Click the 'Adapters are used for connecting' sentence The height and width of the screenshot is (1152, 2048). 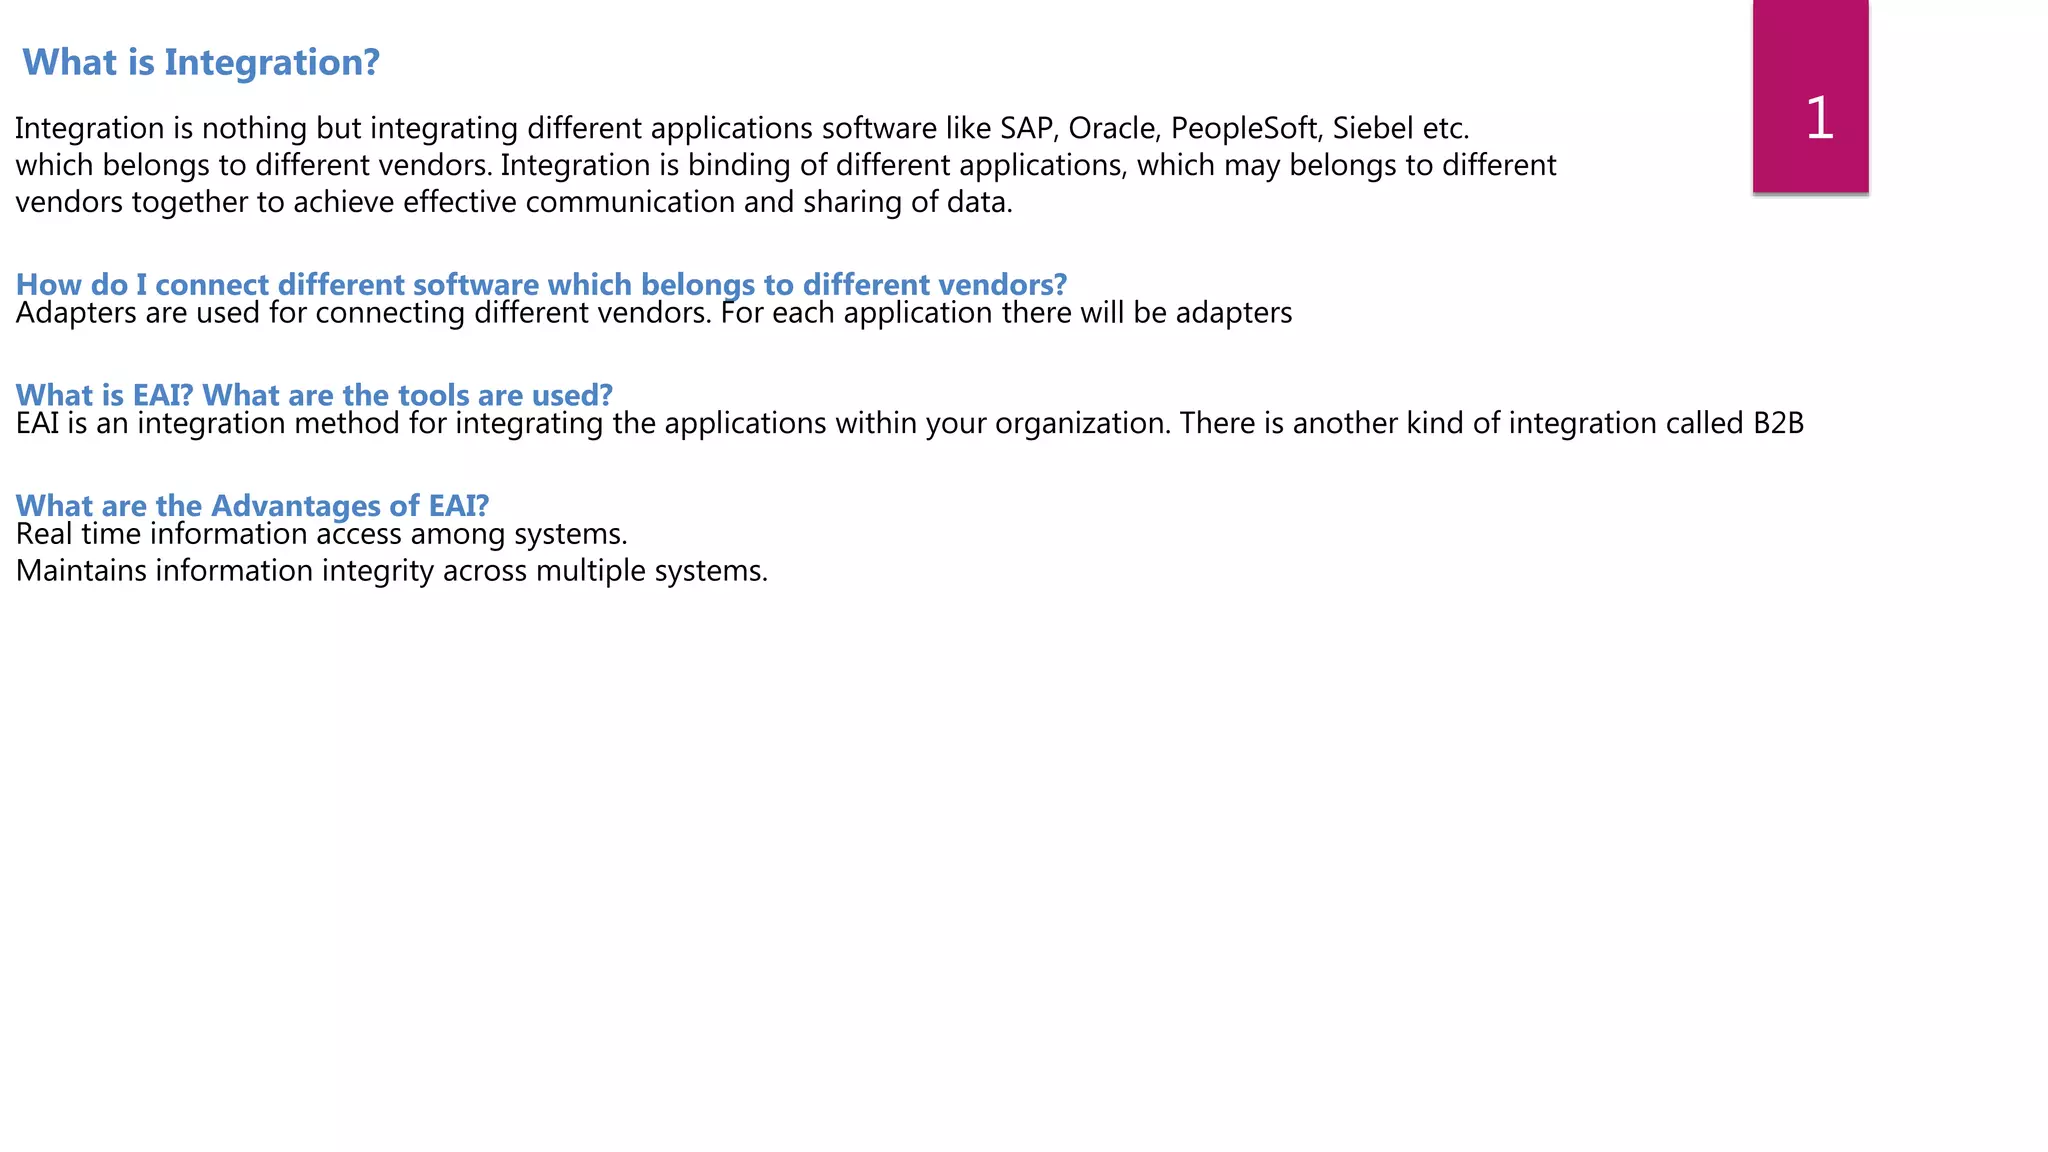coord(364,313)
